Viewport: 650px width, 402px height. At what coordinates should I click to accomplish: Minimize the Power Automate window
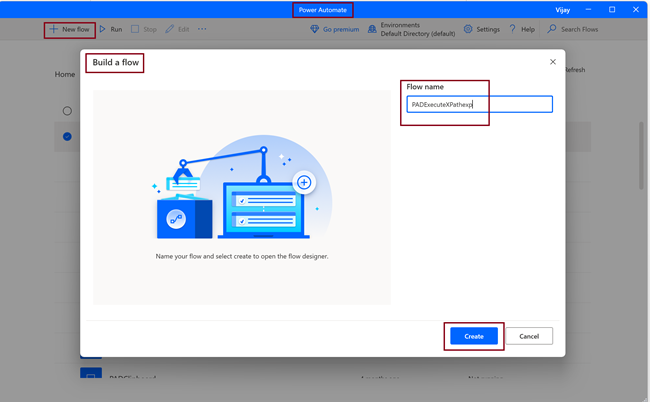pyautogui.click(x=588, y=10)
